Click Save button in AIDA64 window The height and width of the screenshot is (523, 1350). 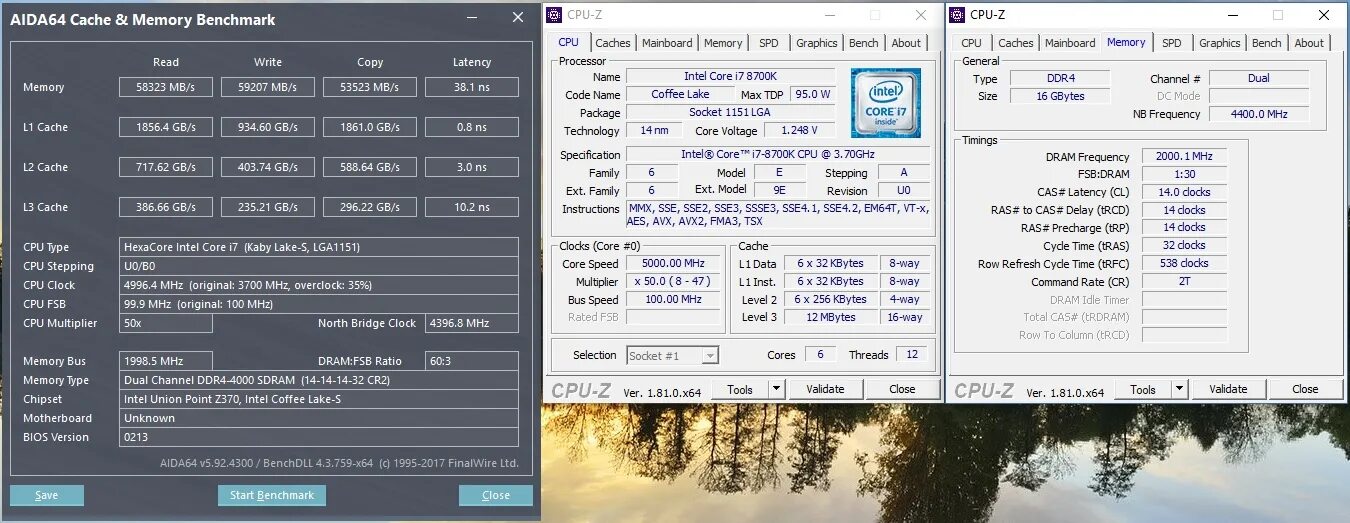pyautogui.click(x=47, y=495)
